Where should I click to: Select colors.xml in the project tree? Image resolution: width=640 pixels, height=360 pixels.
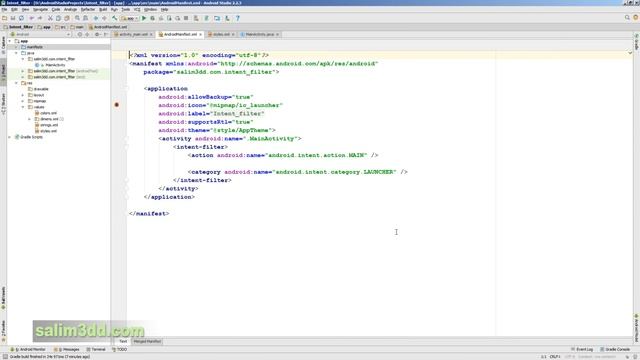[48, 113]
